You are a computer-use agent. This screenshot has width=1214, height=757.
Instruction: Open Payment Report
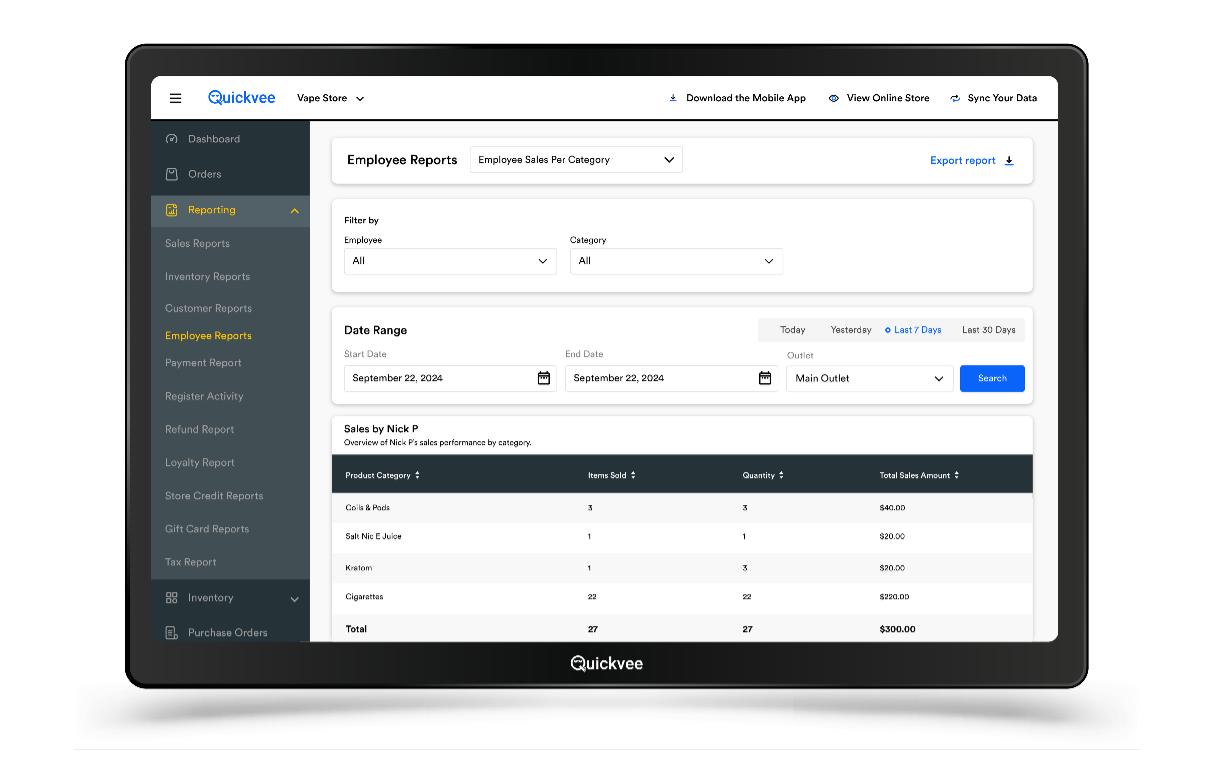pos(203,363)
